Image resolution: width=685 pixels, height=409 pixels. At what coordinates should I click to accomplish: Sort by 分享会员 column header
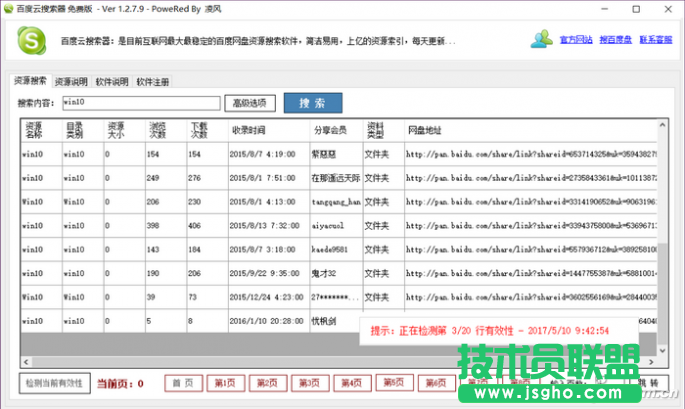coord(336,130)
